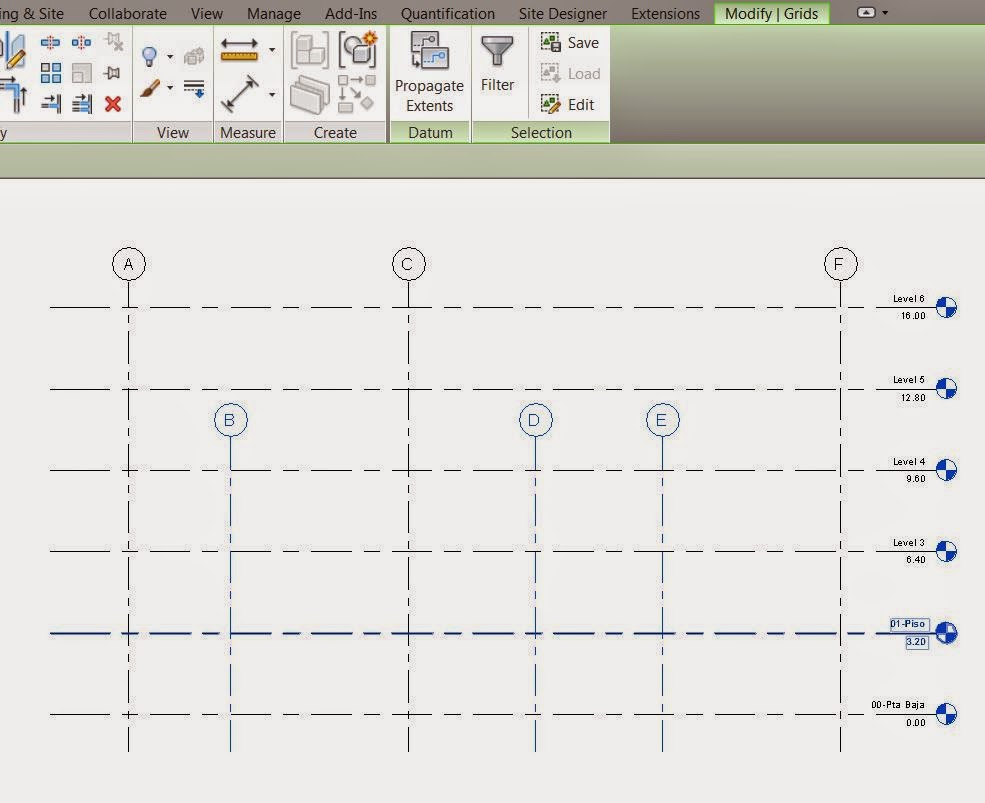Click the Level 4 level head symbol
Screen dimensions: 985x803
click(x=946, y=469)
